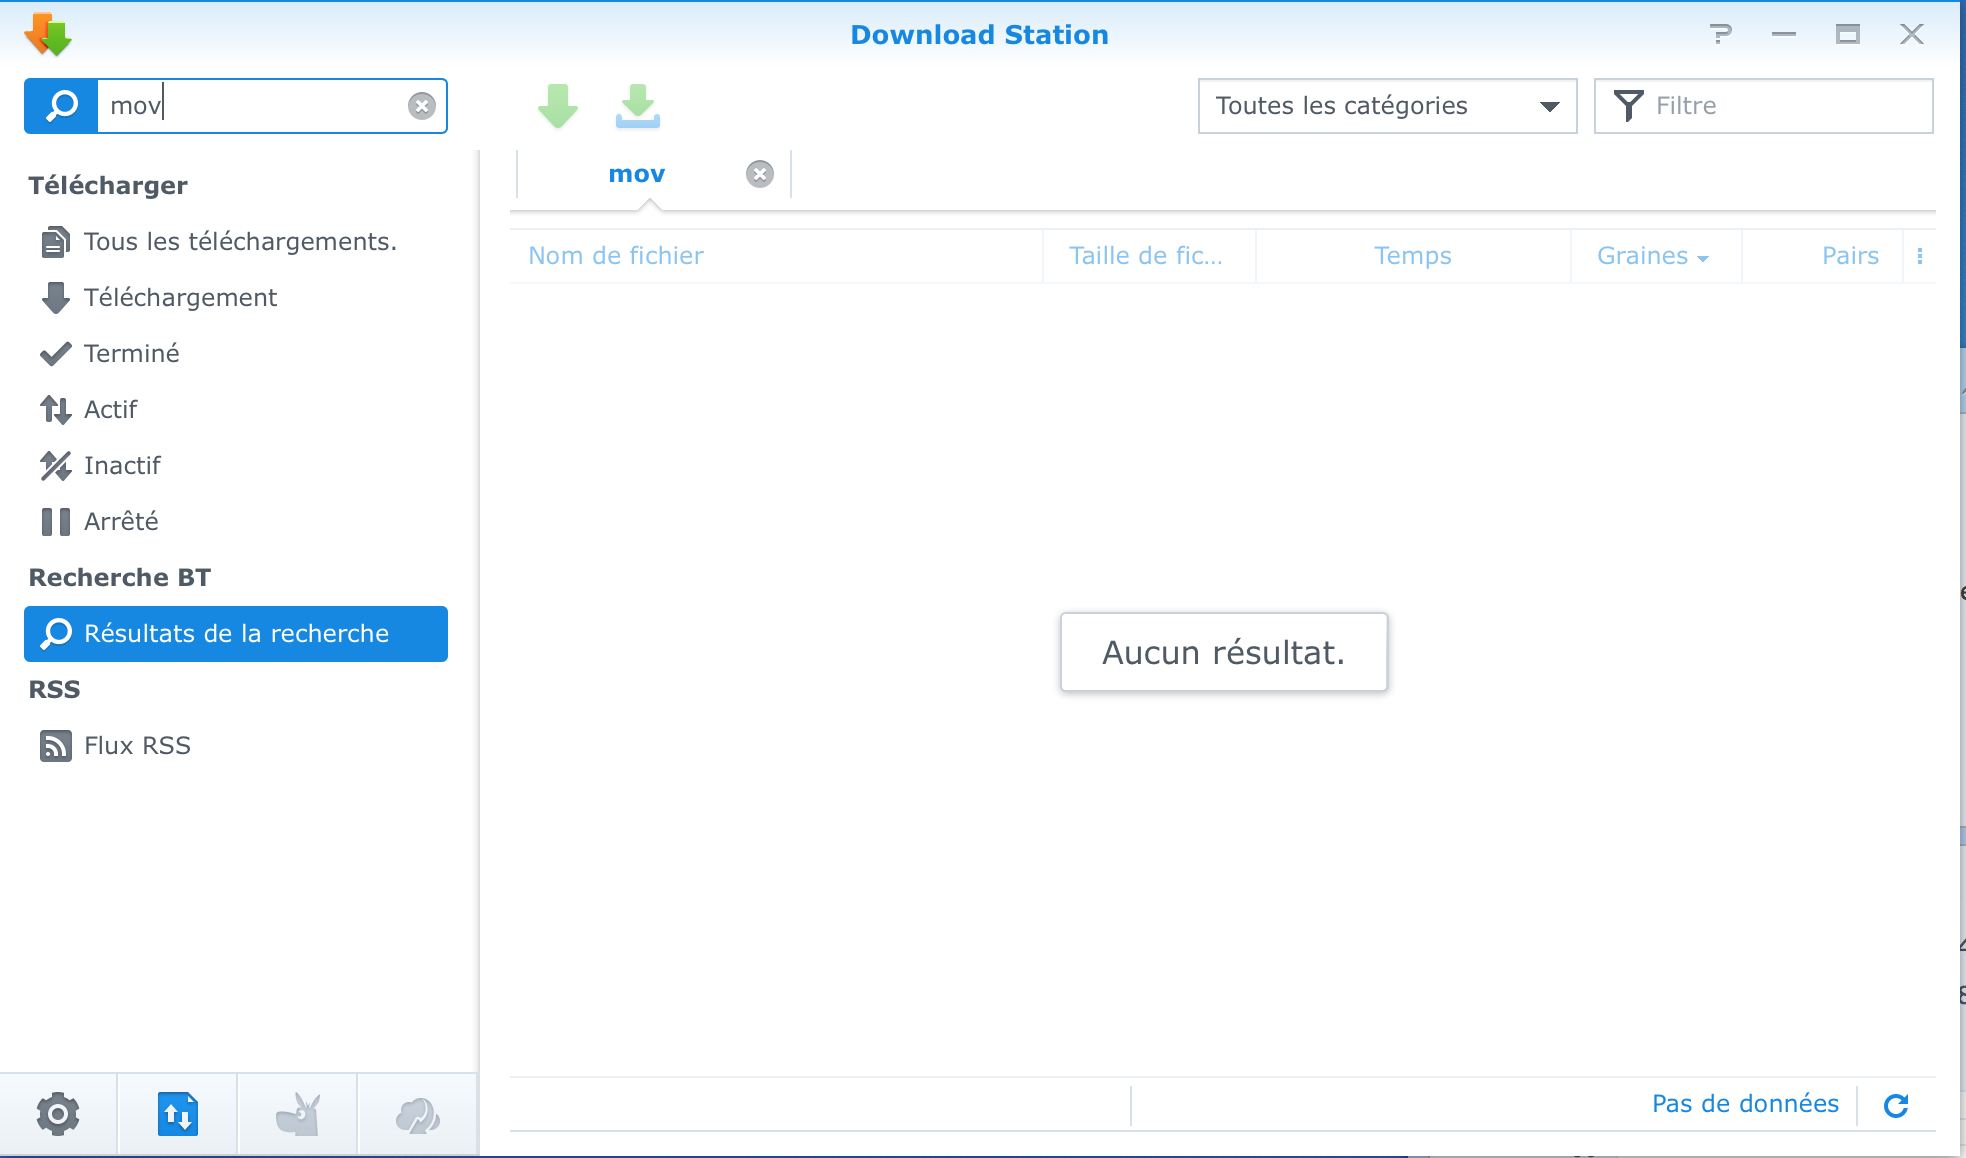This screenshot has height=1158, width=1966.
Task: Click the magnifier search button
Action: click(x=61, y=106)
